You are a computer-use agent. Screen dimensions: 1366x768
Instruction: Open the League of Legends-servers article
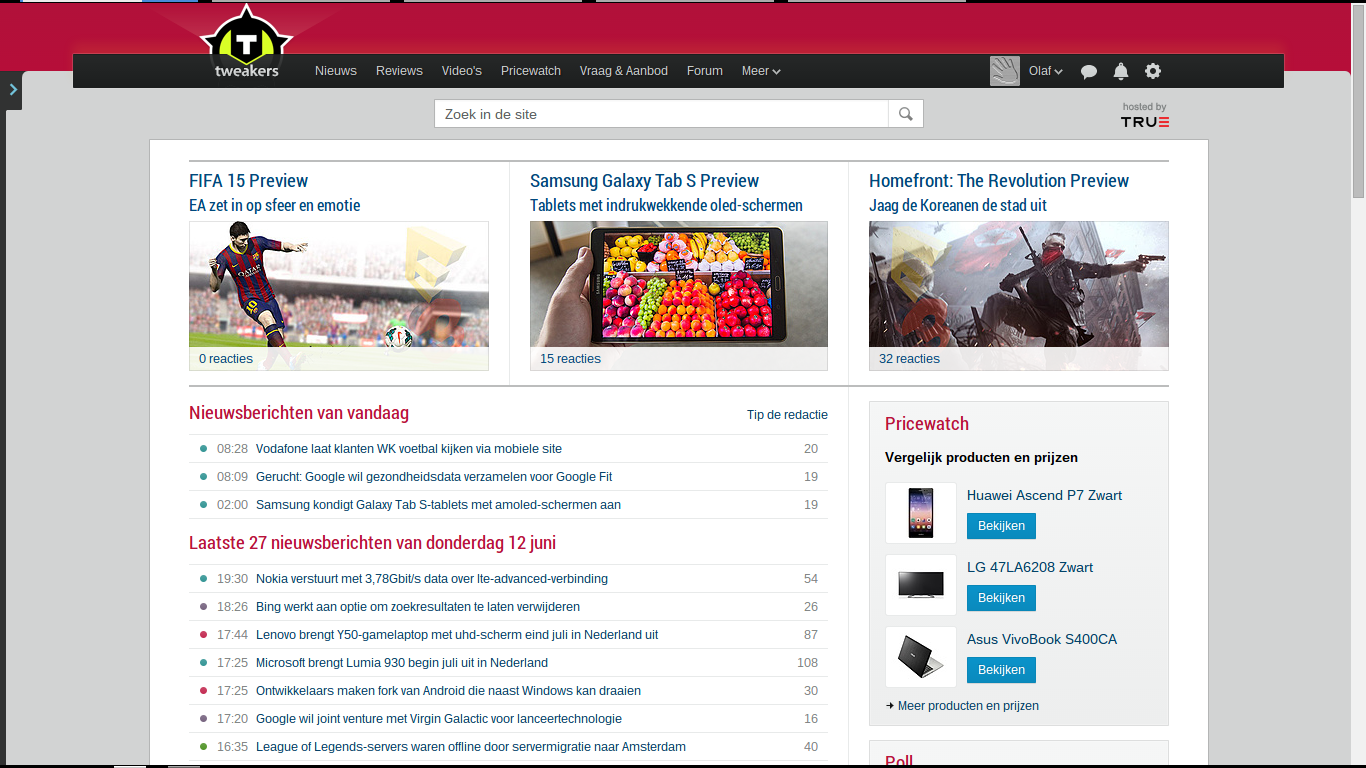pos(471,747)
